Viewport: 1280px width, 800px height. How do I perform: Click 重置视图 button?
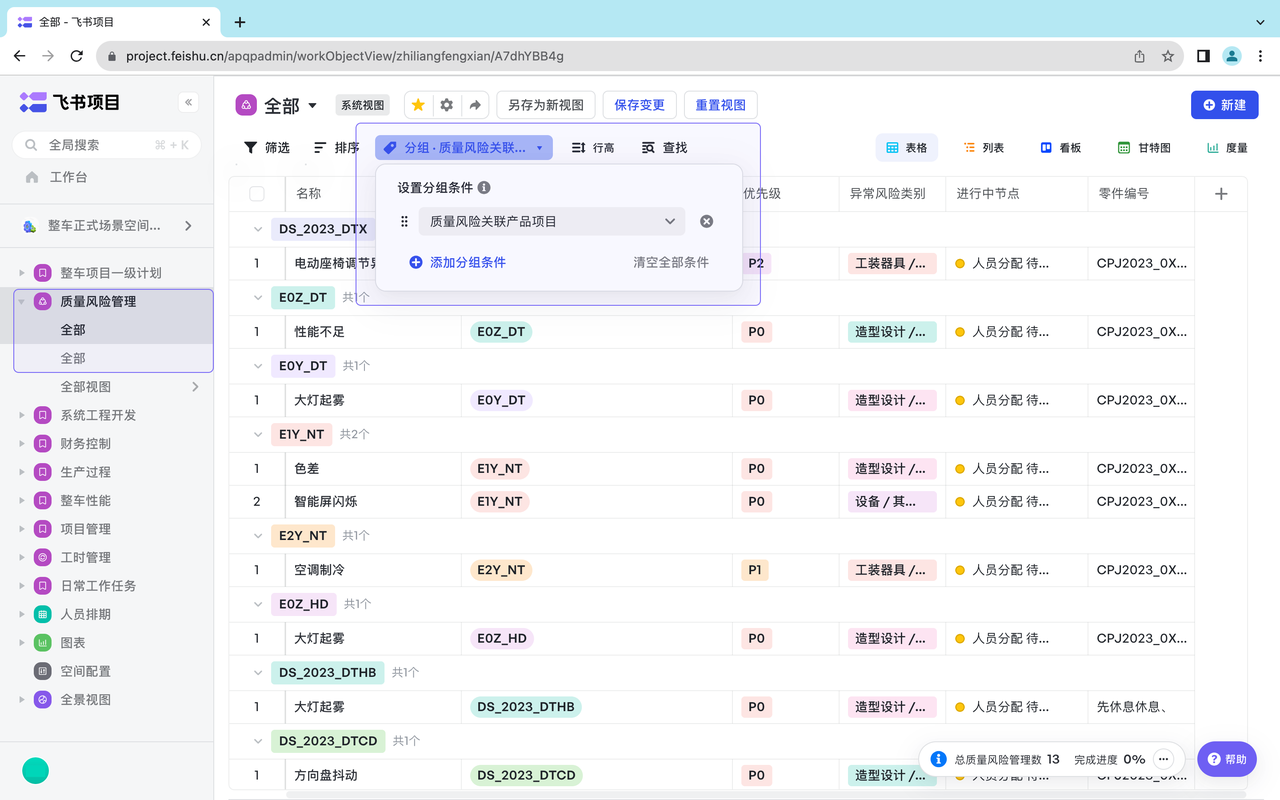click(x=721, y=105)
